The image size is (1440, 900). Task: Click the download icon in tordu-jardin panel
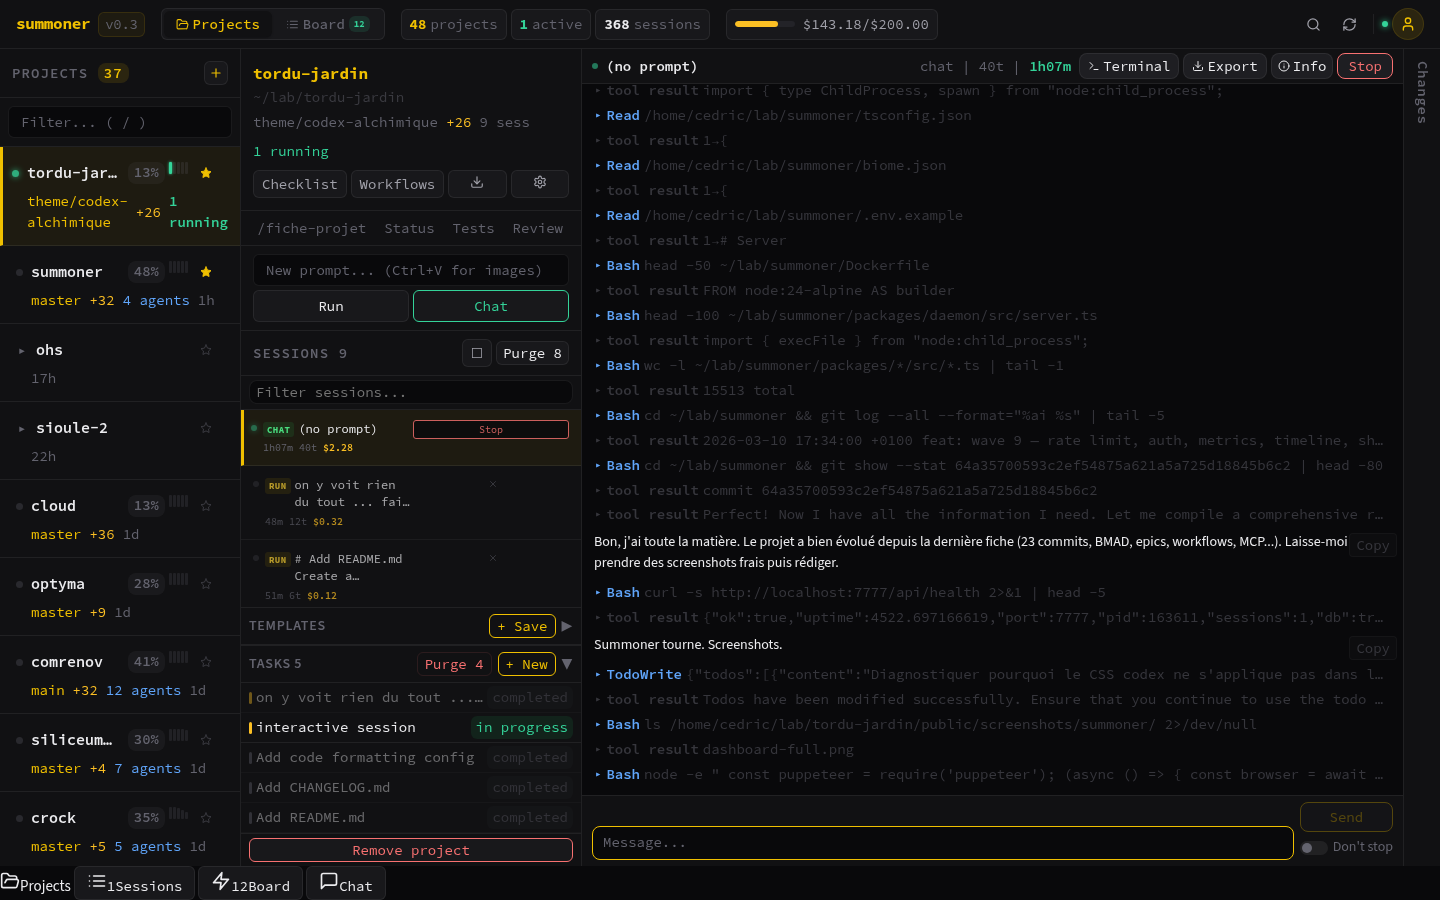pyautogui.click(x=477, y=184)
